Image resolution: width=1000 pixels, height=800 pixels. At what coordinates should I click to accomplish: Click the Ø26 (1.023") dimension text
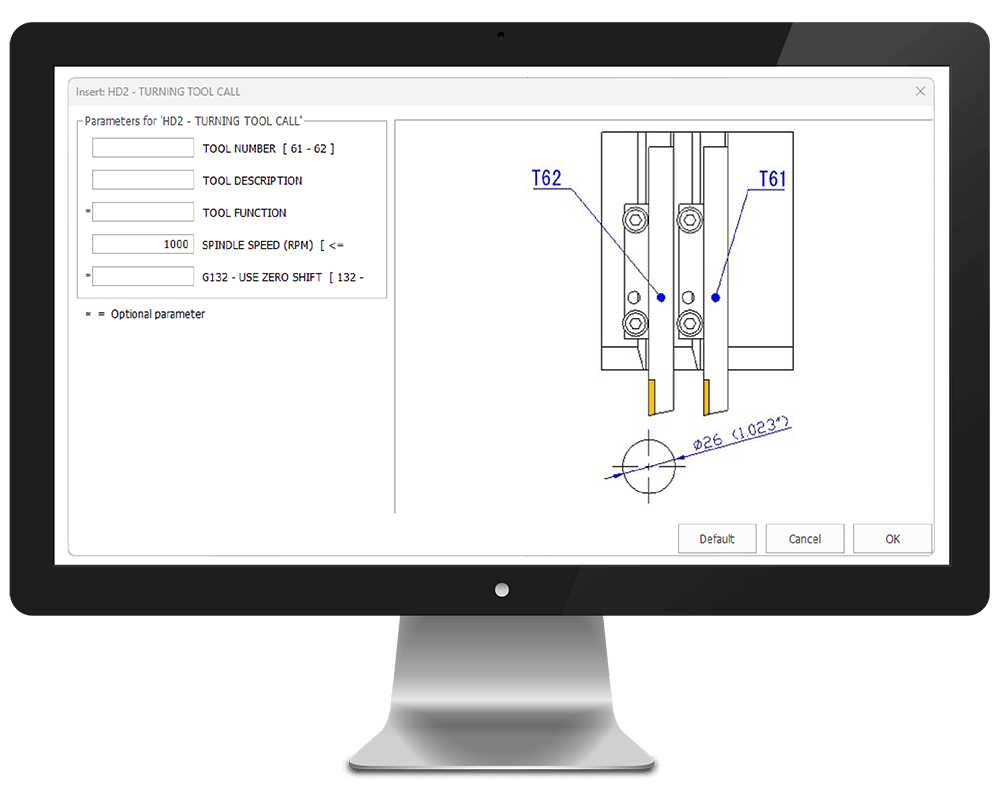[x=741, y=437]
